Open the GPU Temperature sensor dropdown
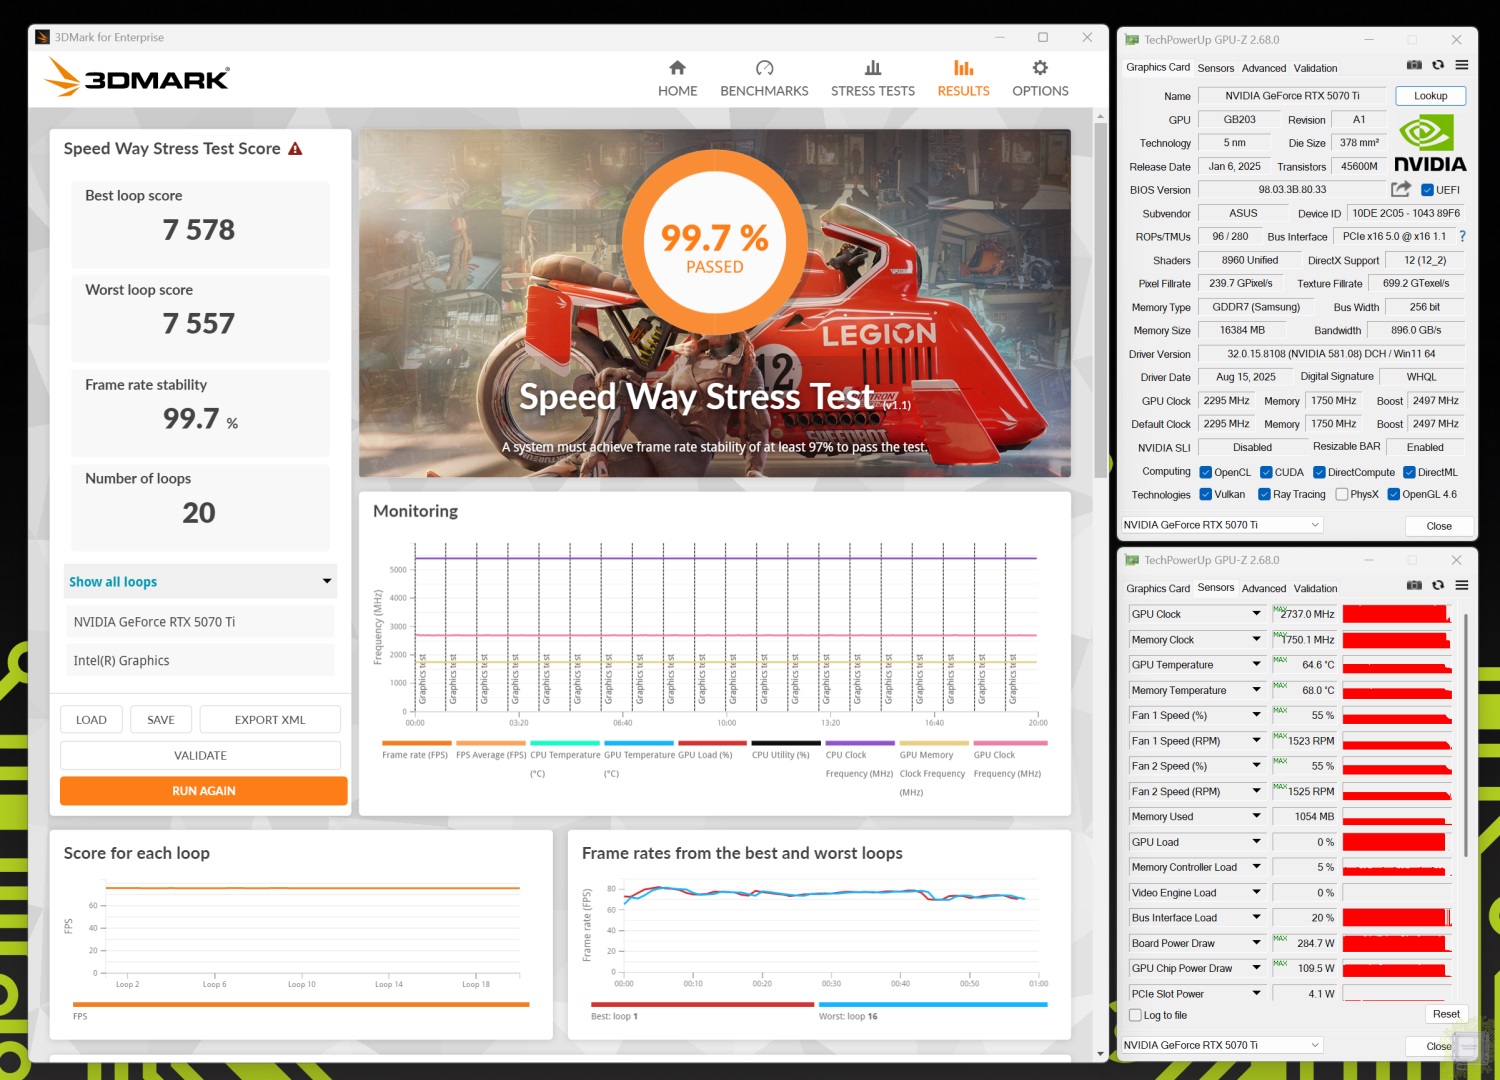 click(x=1256, y=665)
